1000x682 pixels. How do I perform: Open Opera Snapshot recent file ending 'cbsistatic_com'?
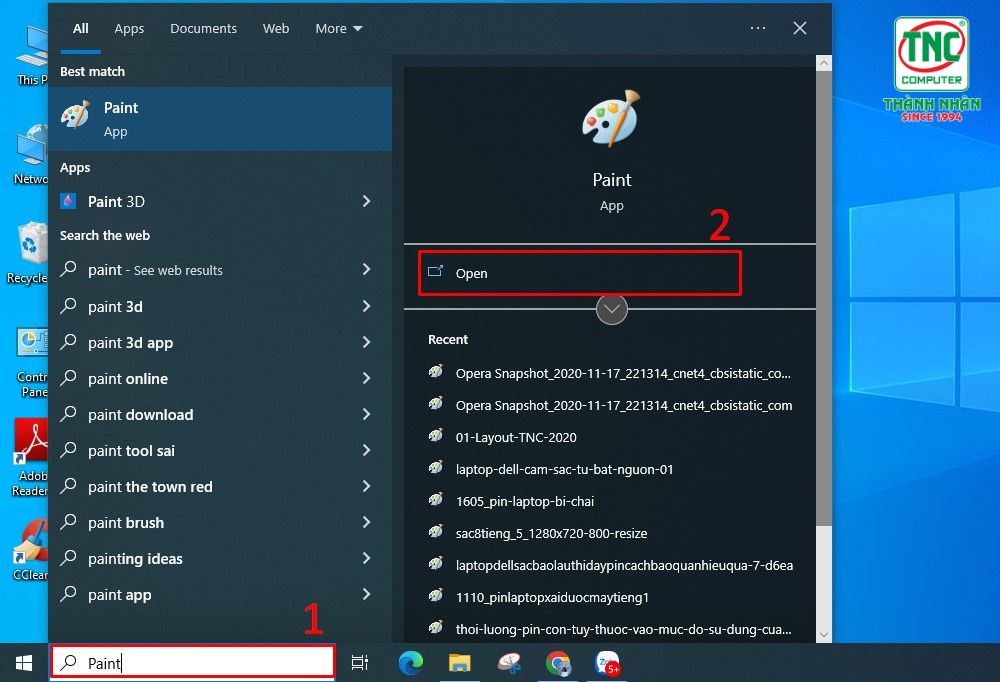(624, 406)
